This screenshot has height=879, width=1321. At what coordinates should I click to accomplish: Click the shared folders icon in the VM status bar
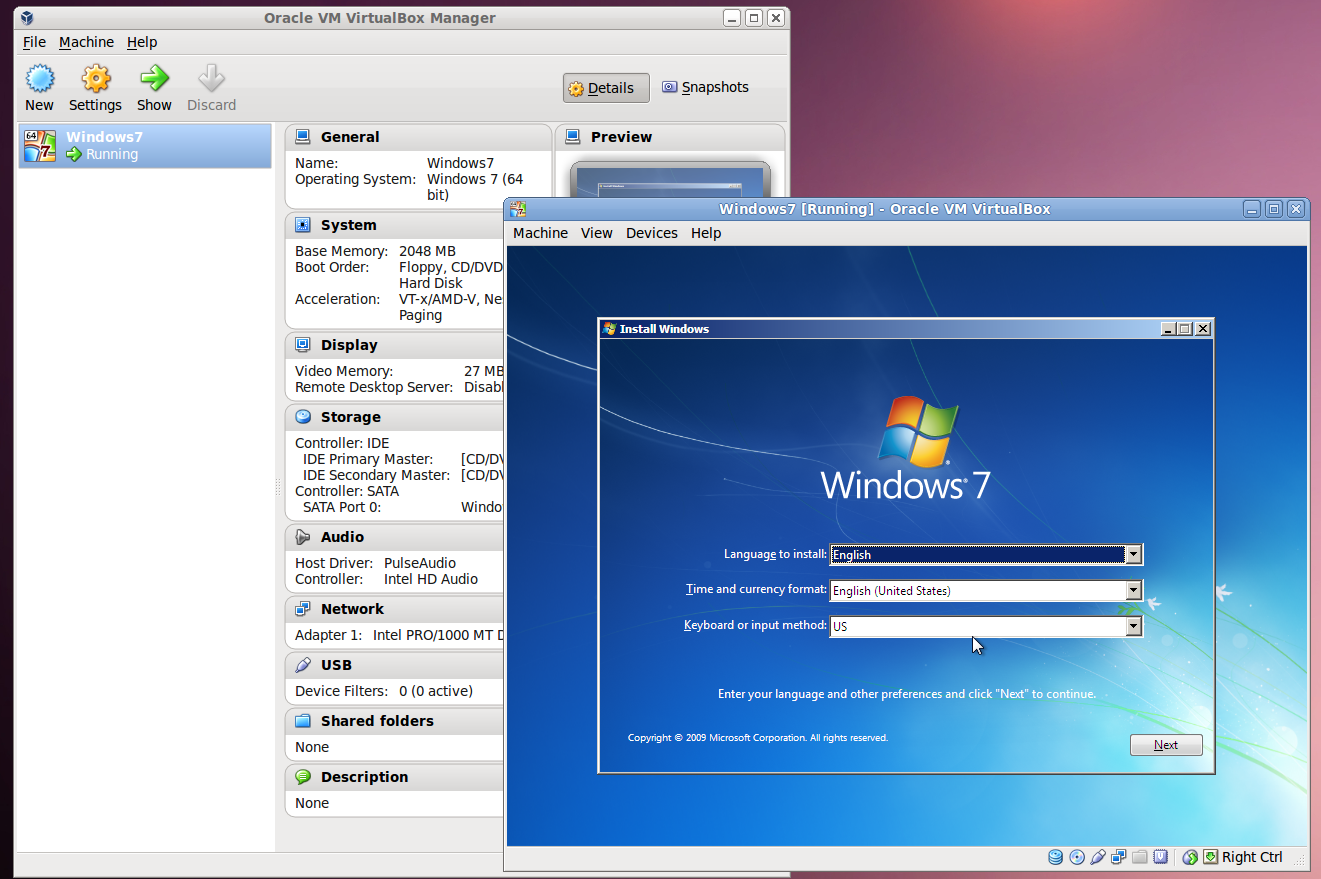(x=1140, y=857)
